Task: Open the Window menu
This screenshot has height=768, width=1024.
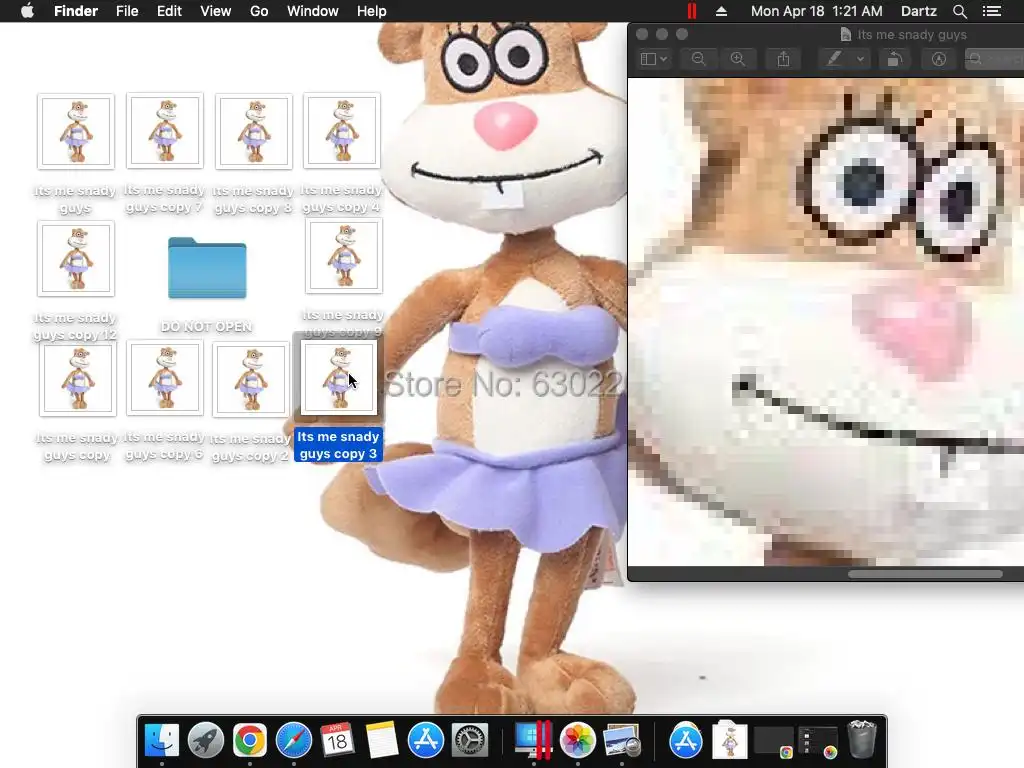Action: tap(313, 11)
